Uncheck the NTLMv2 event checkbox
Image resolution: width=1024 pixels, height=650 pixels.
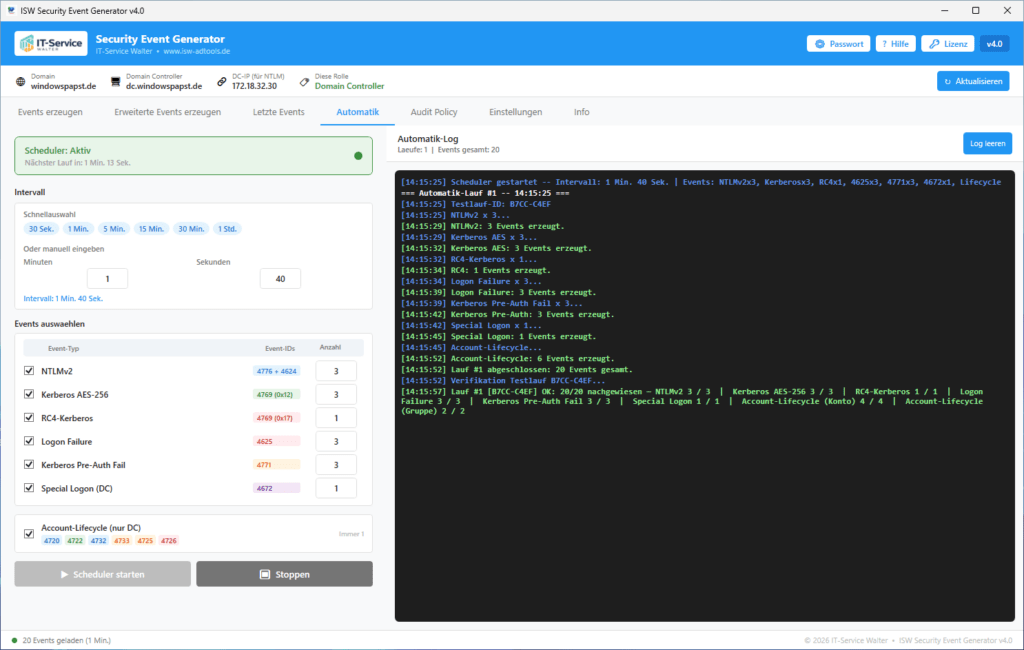[x=29, y=370]
